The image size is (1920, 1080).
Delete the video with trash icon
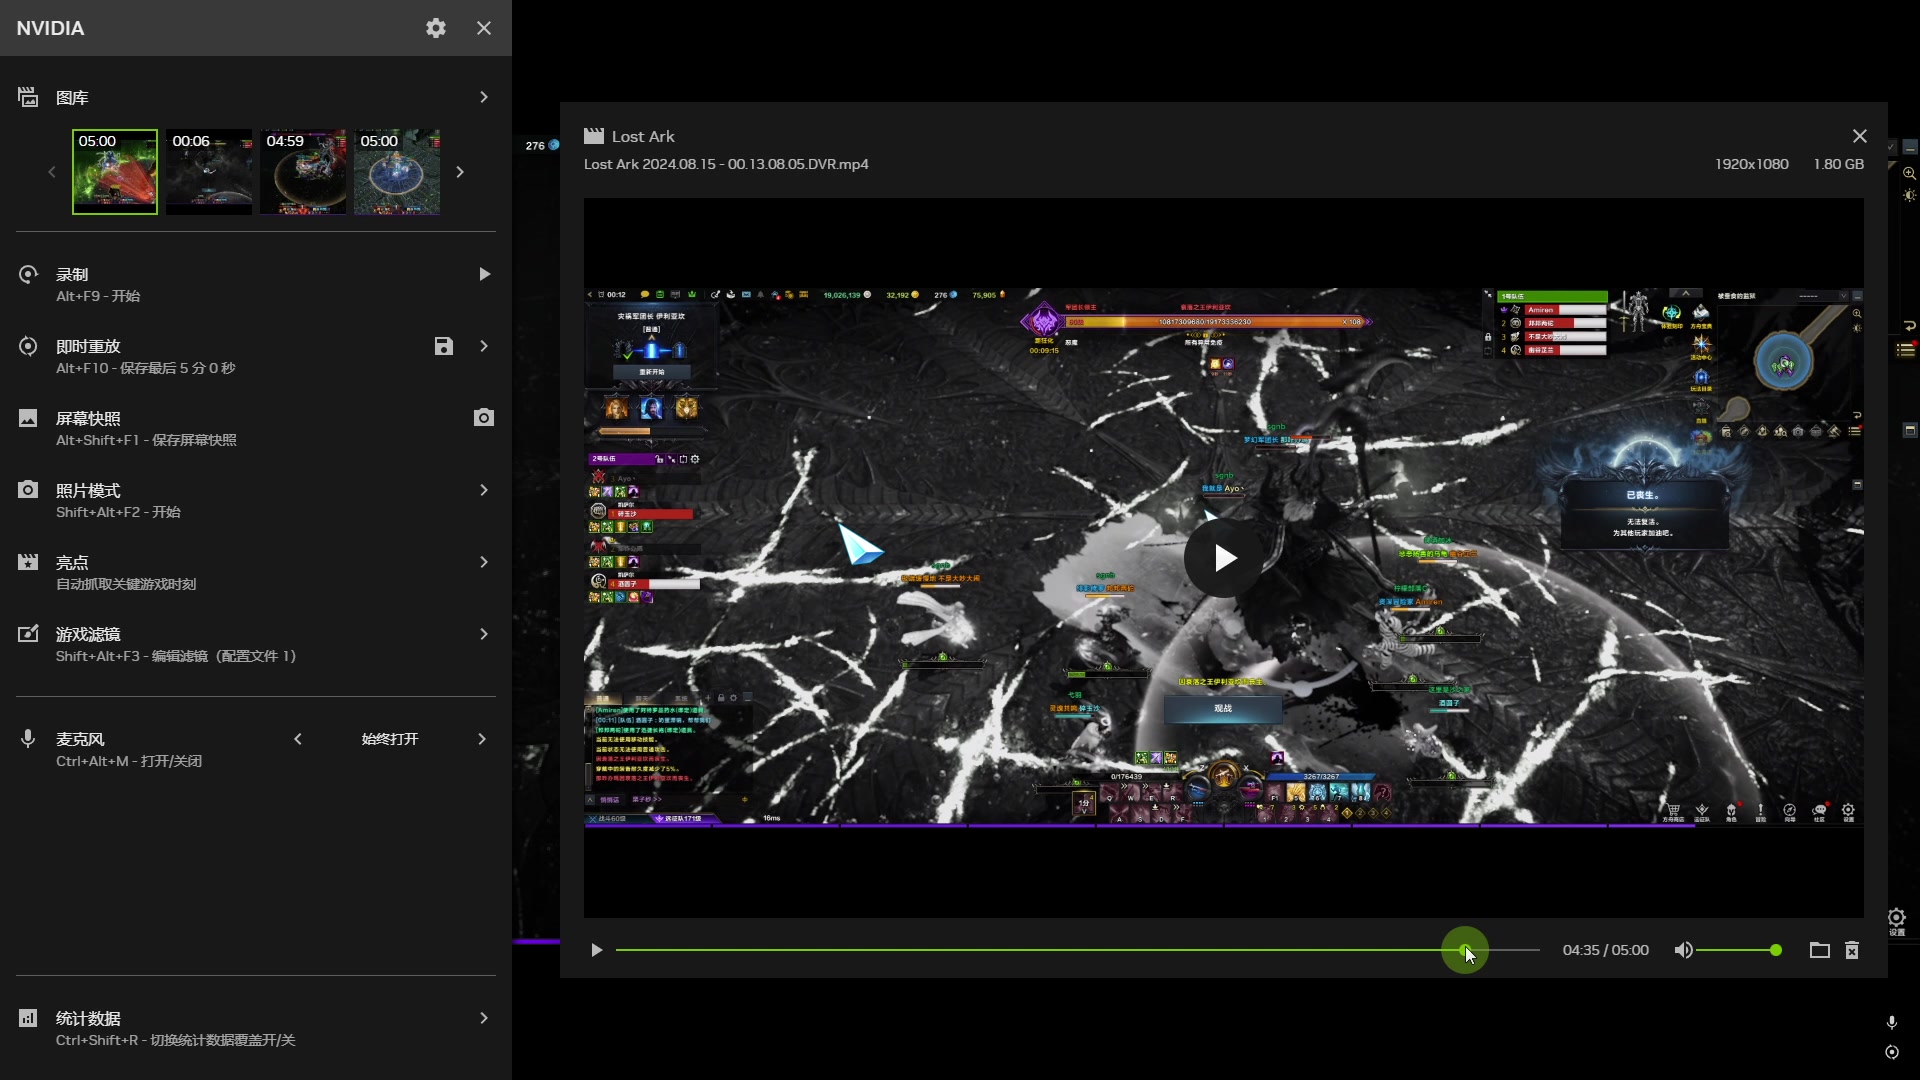[1852, 950]
